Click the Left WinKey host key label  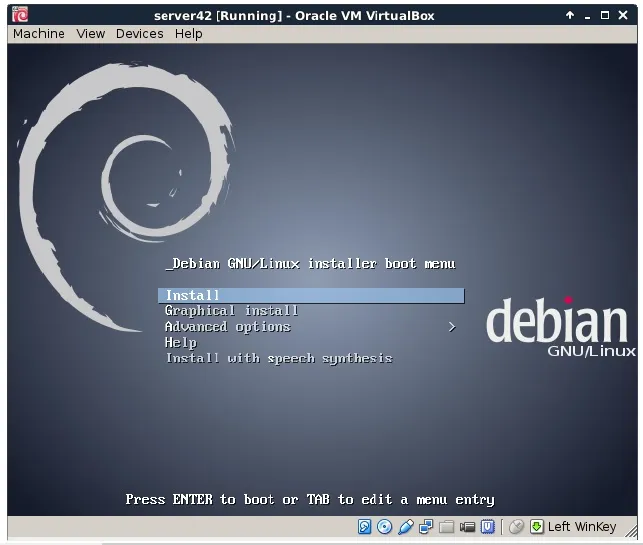tap(582, 527)
